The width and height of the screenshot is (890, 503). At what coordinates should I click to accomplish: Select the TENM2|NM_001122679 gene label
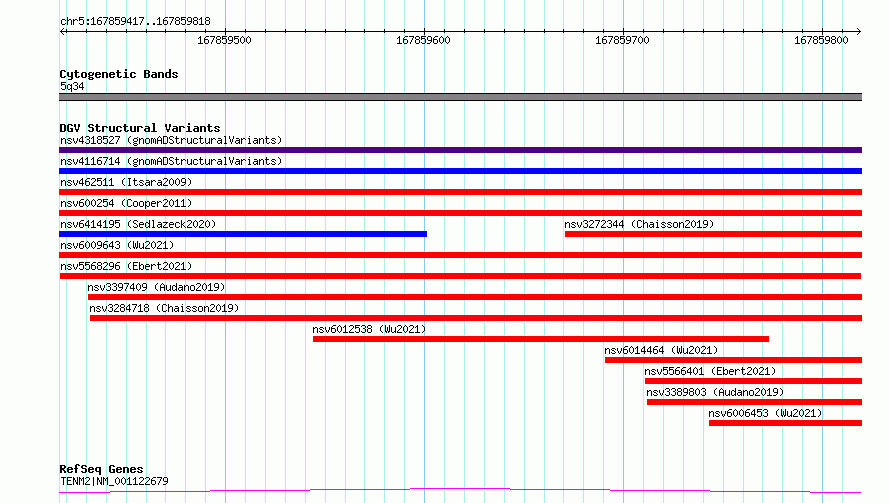[114, 481]
